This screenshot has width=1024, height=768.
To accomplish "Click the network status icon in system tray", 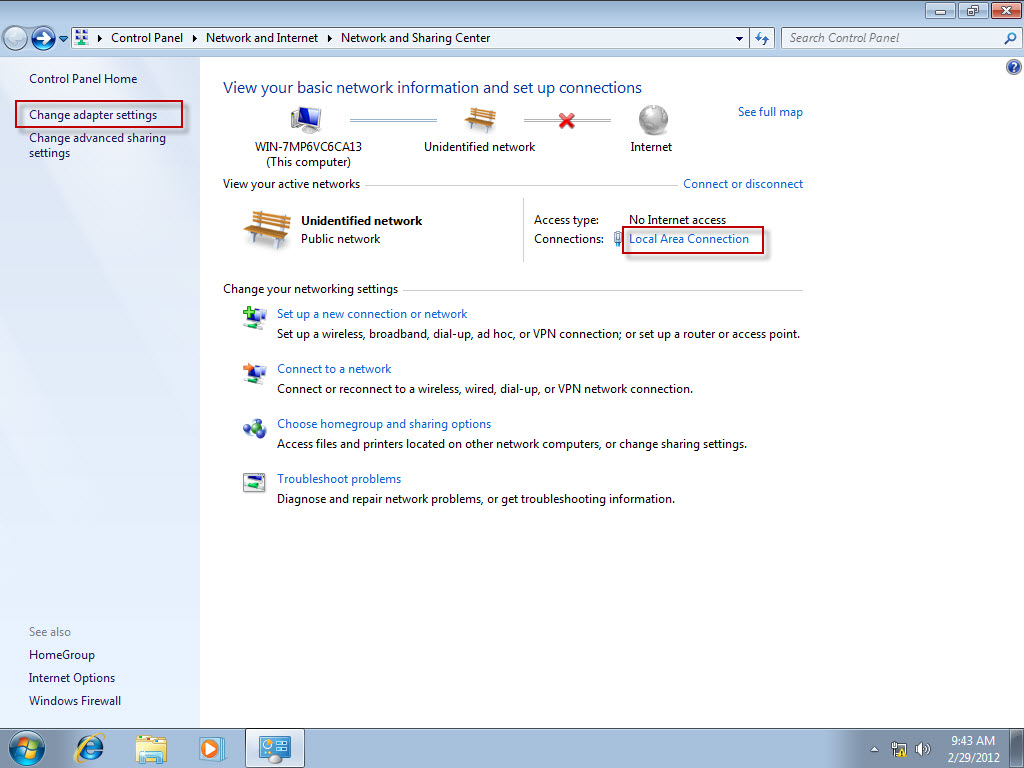I will click(898, 748).
